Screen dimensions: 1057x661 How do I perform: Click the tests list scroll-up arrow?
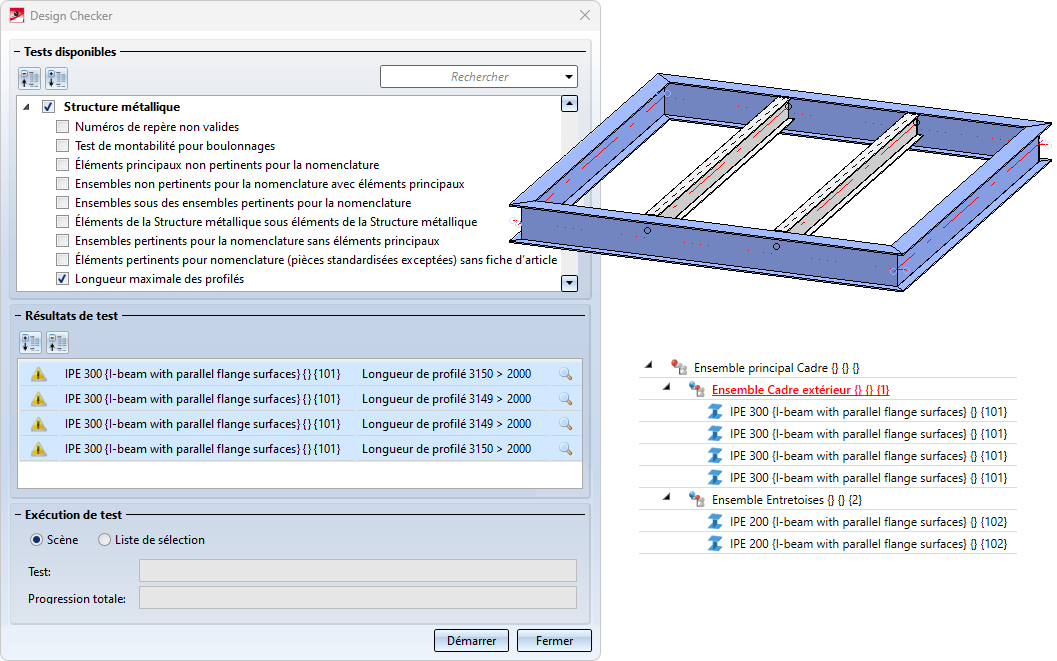pos(570,104)
